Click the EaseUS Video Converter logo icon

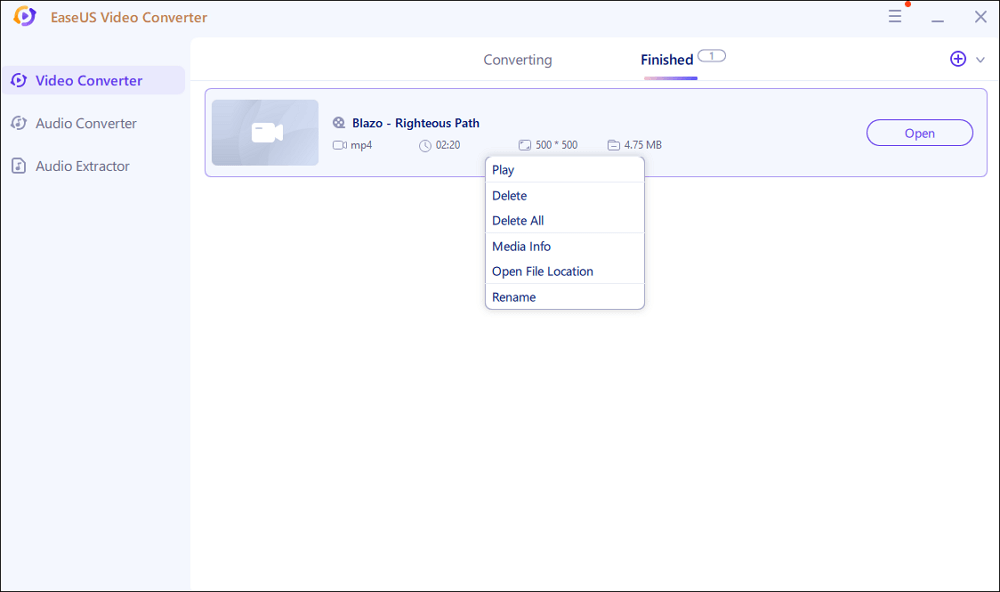tap(25, 17)
